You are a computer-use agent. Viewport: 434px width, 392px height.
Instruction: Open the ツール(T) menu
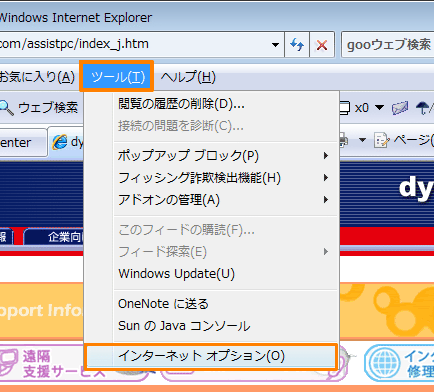pos(117,76)
